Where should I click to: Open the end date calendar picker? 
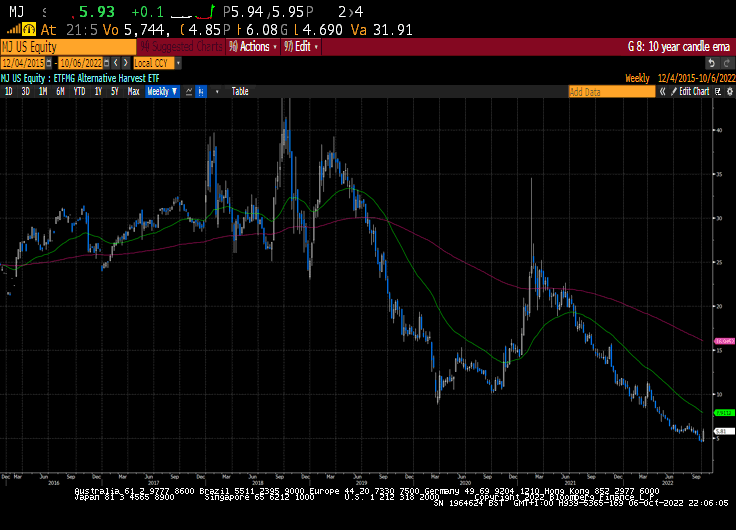click(x=107, y=63)
